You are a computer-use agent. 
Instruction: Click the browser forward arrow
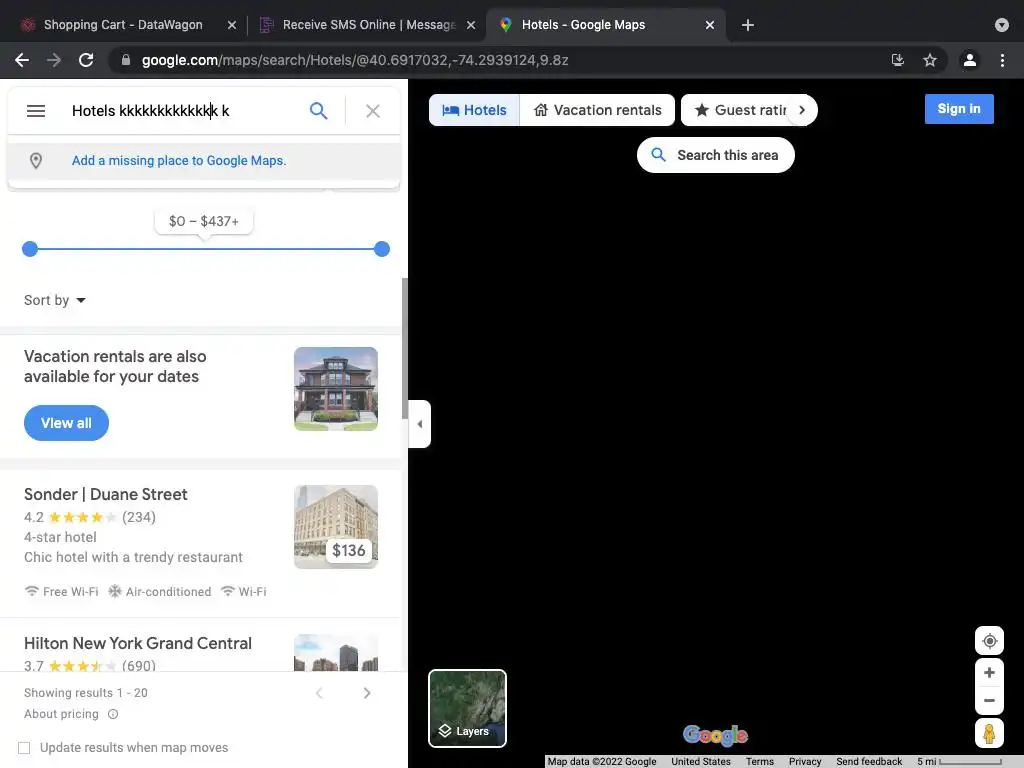54,60
